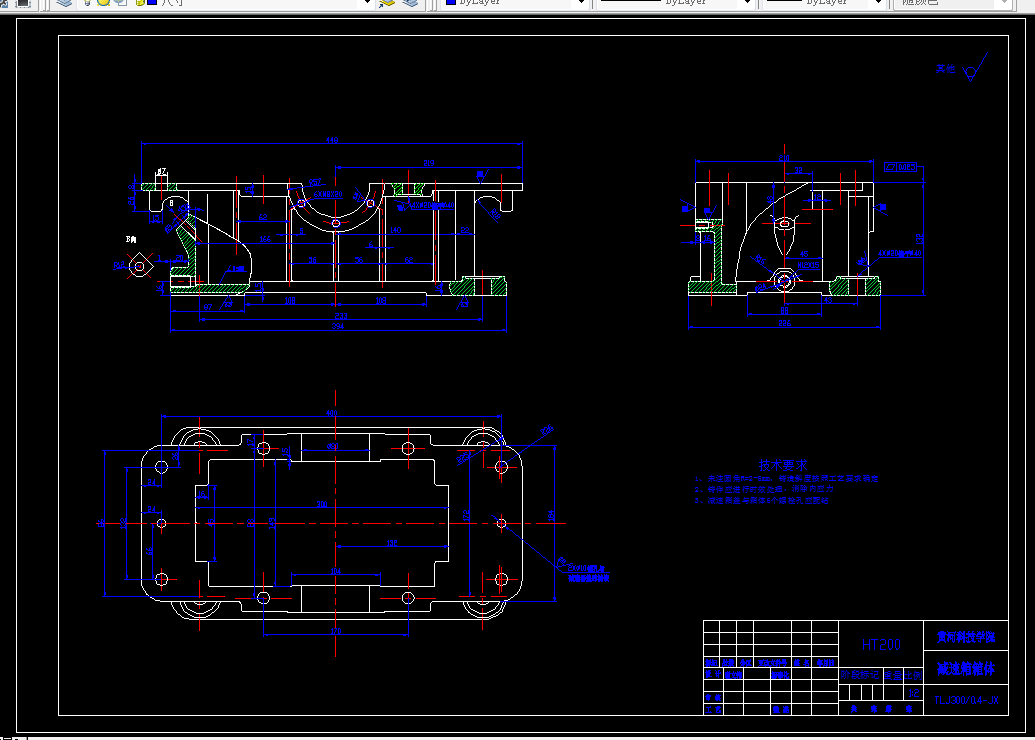This screenshot has height=740, width=1035.
Task: Select the 300 dimension in plan view
Action: click(322, 504)
